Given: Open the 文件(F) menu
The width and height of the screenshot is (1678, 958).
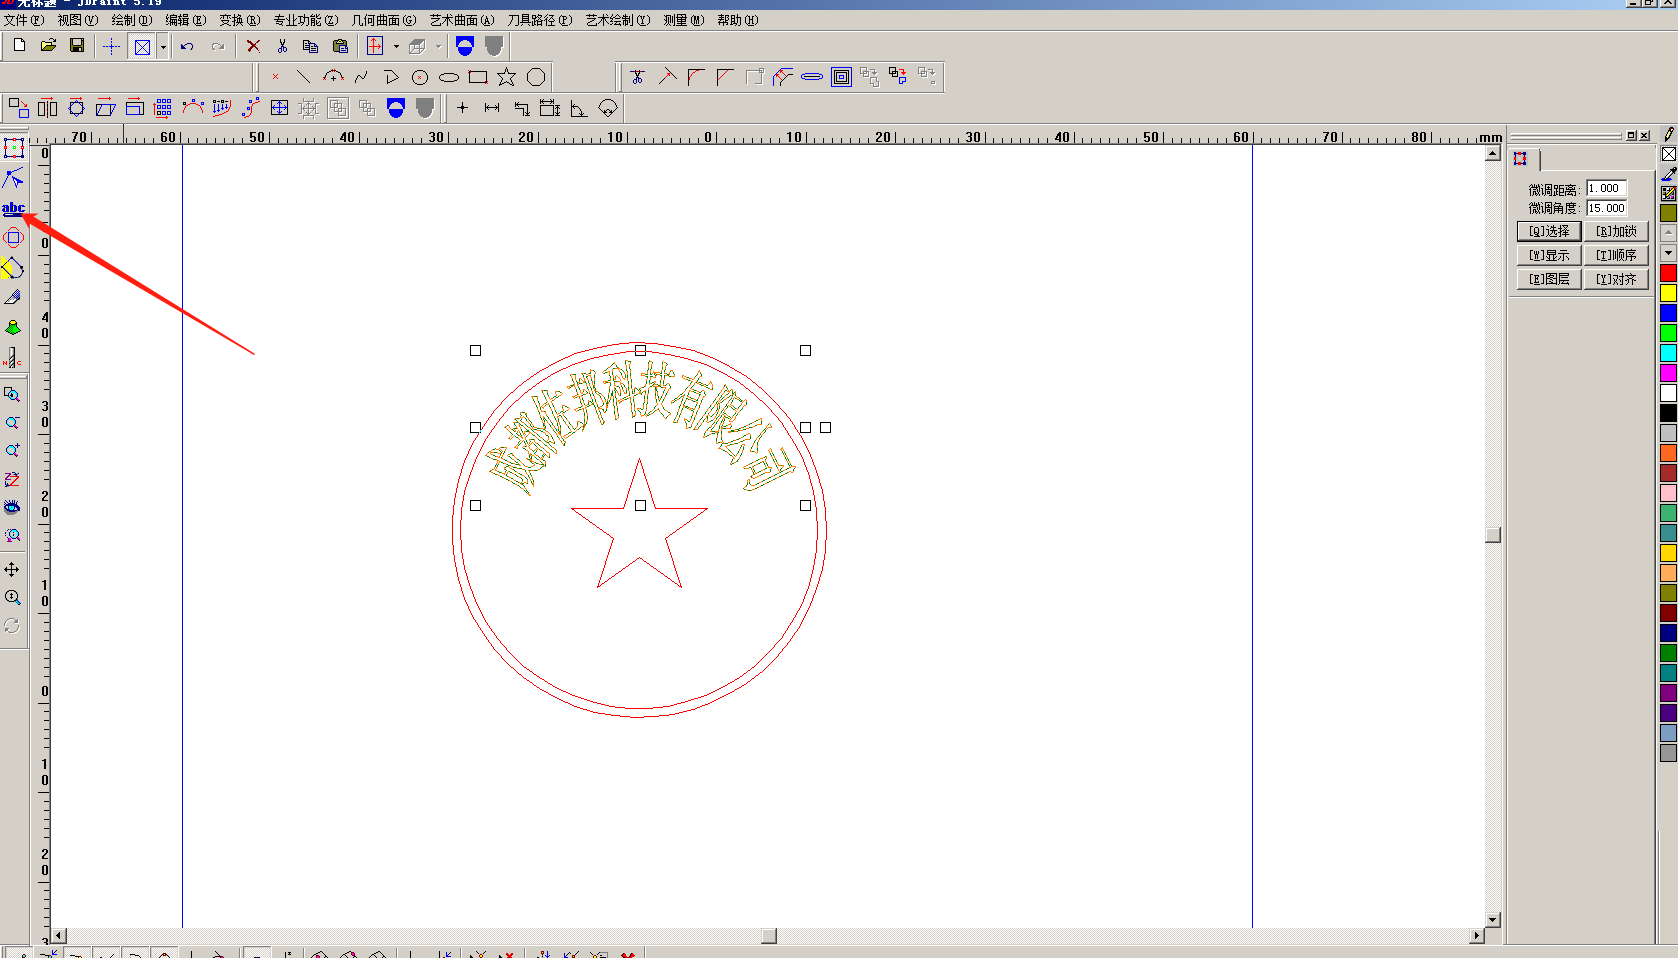Looking at the screenshot, I should [x=23, y=20].
